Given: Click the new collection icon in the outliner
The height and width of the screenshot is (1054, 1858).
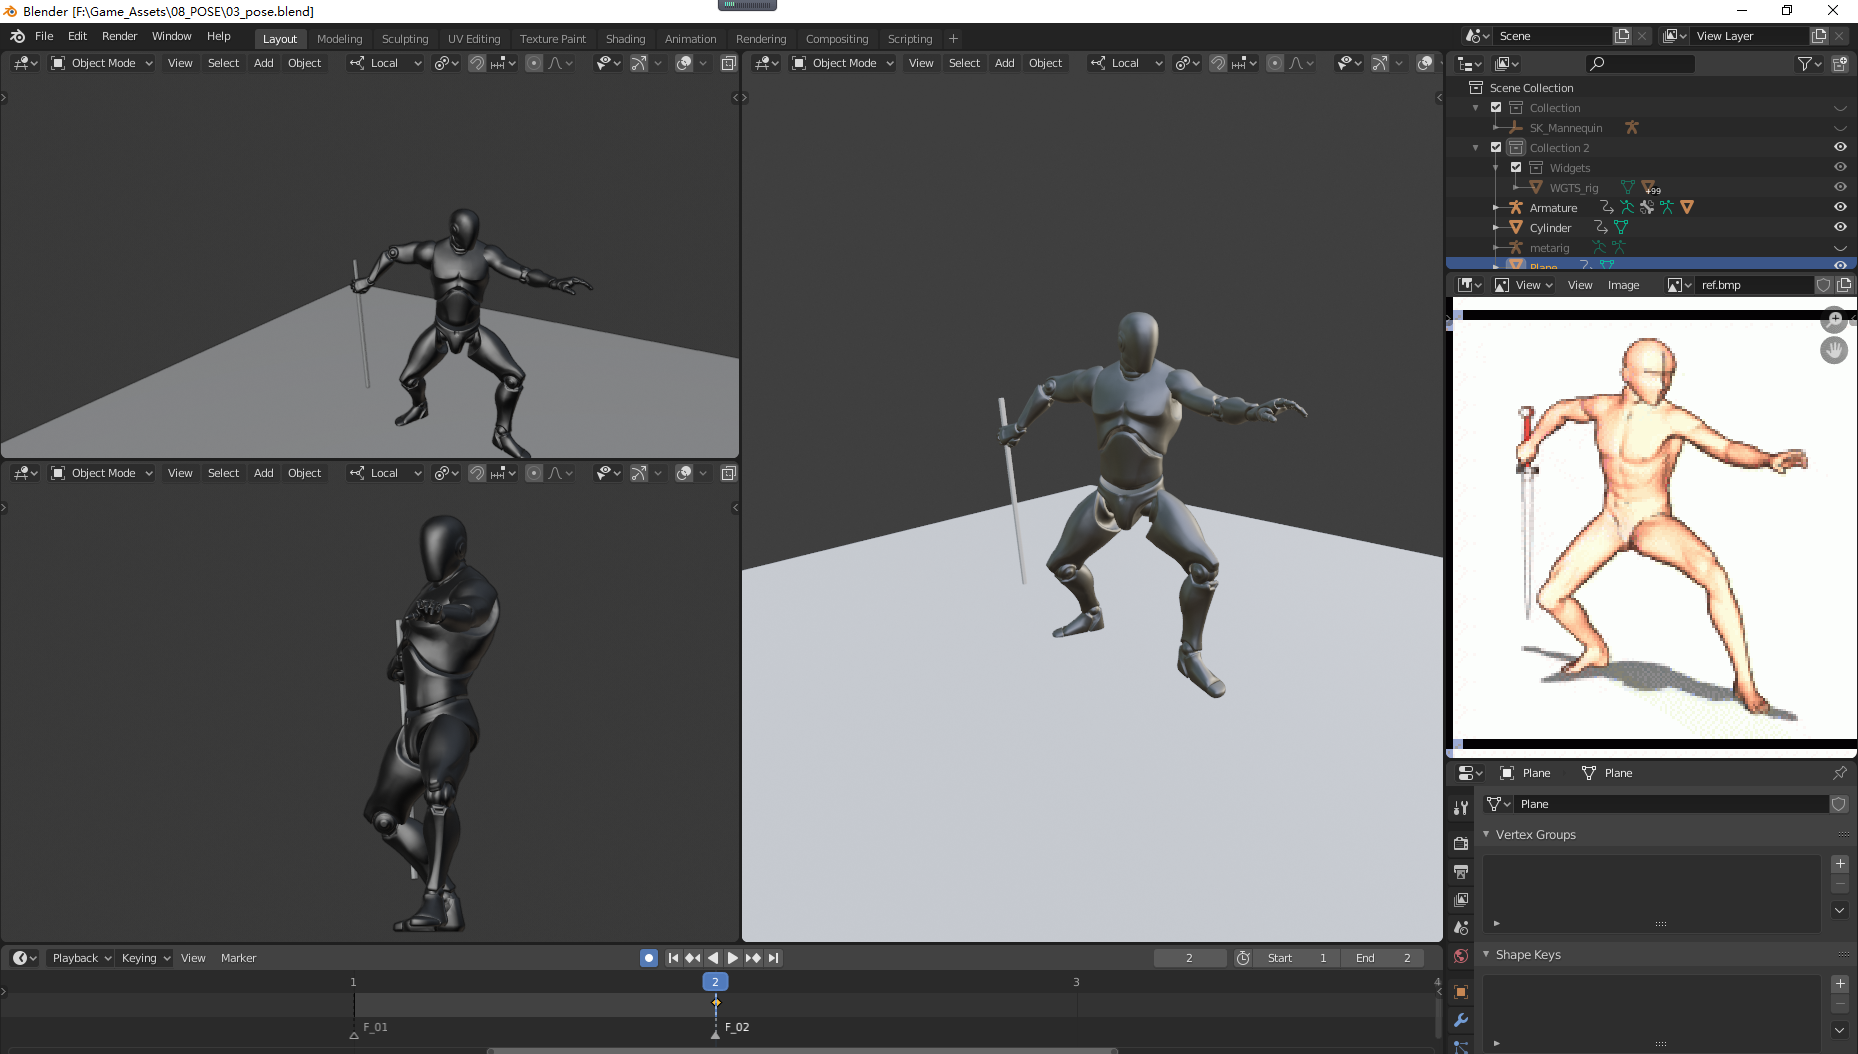Looking at the screenshot, I should 1840,63.
